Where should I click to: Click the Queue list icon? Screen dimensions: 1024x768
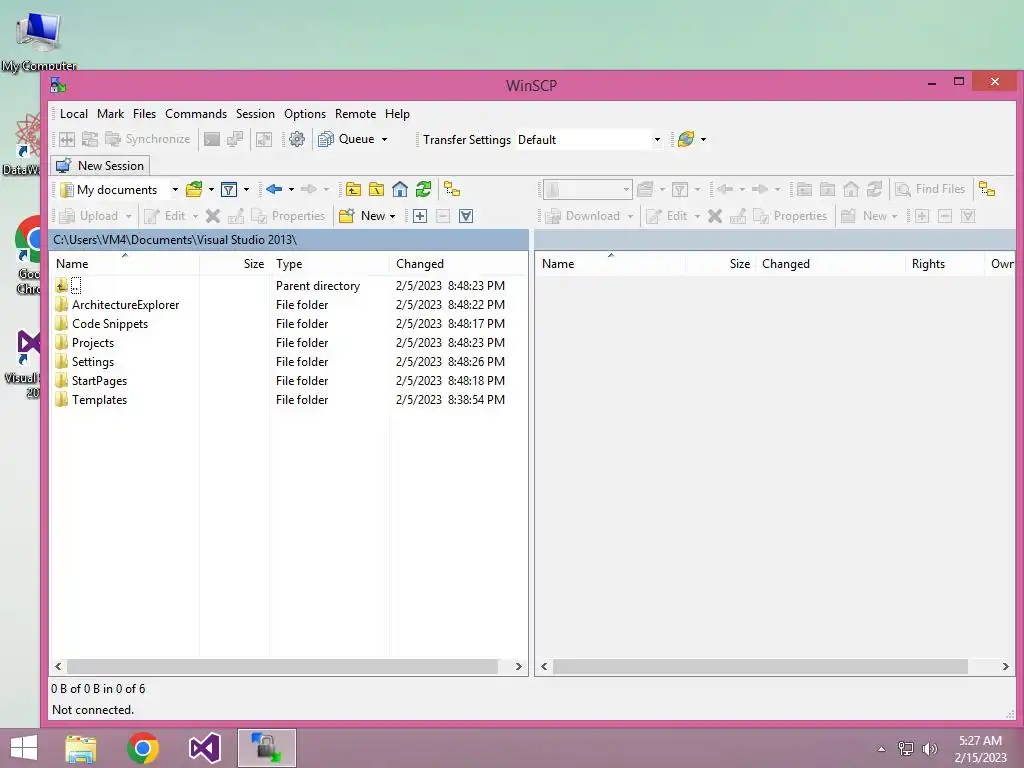point(325,139)
